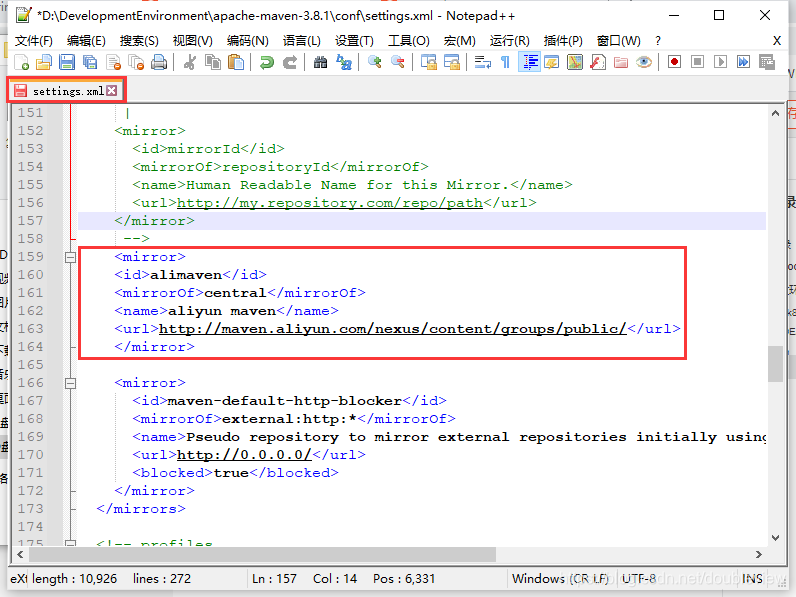Click the Redo arrow icon

[x=290, y=62]
